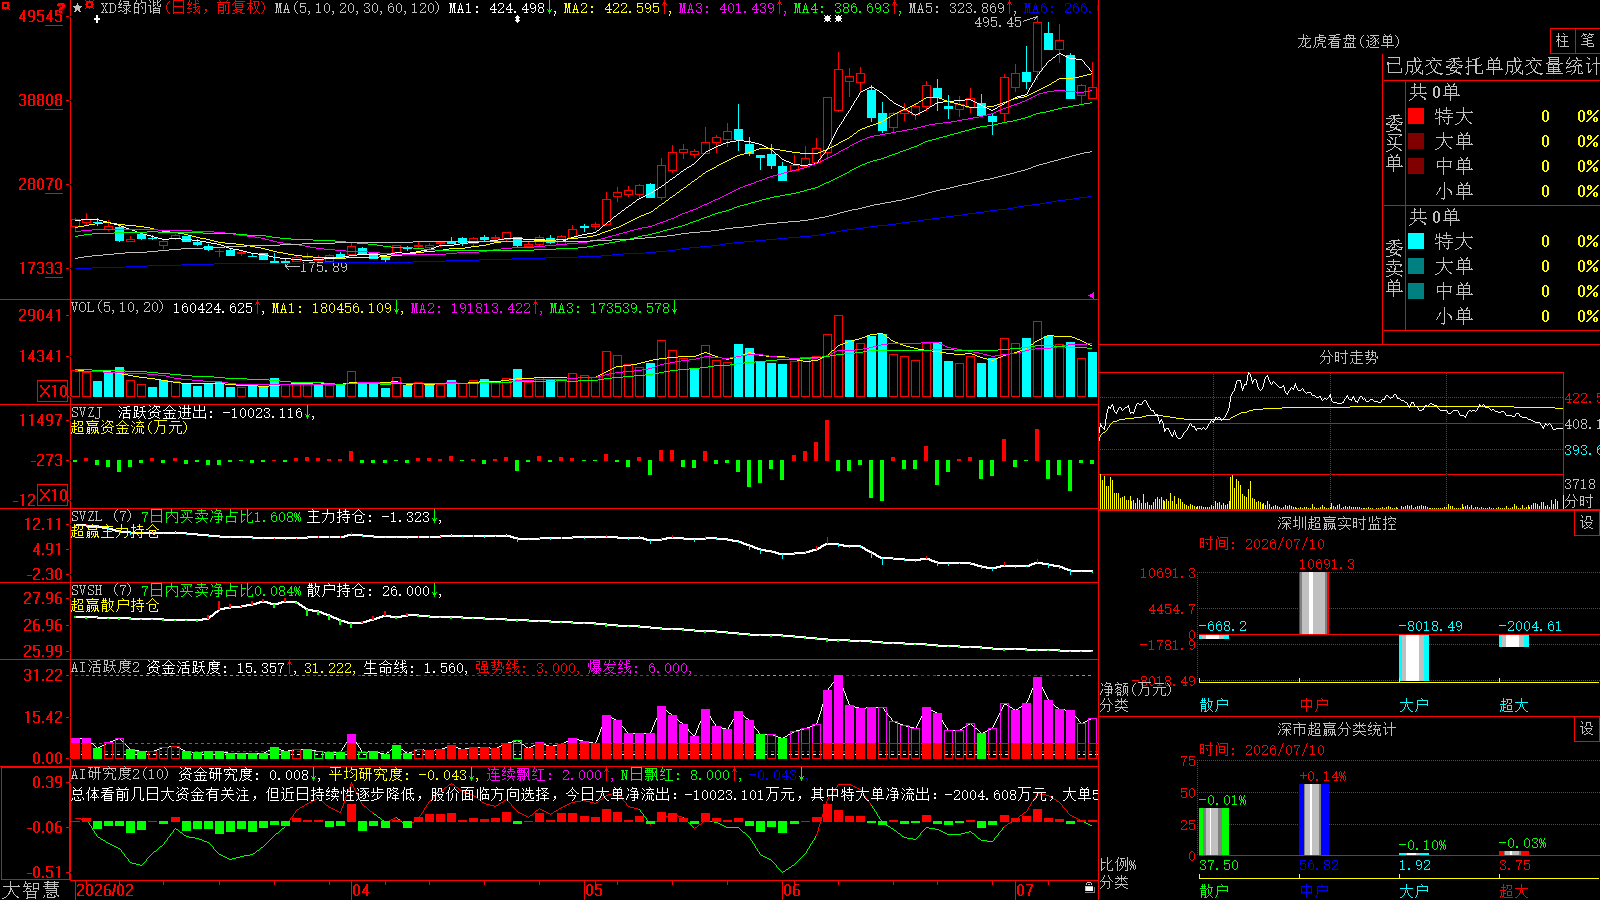1600x900 pixels.
Task: Click the 大智慧 logo at bottom-left
Action: coord(31,890)
